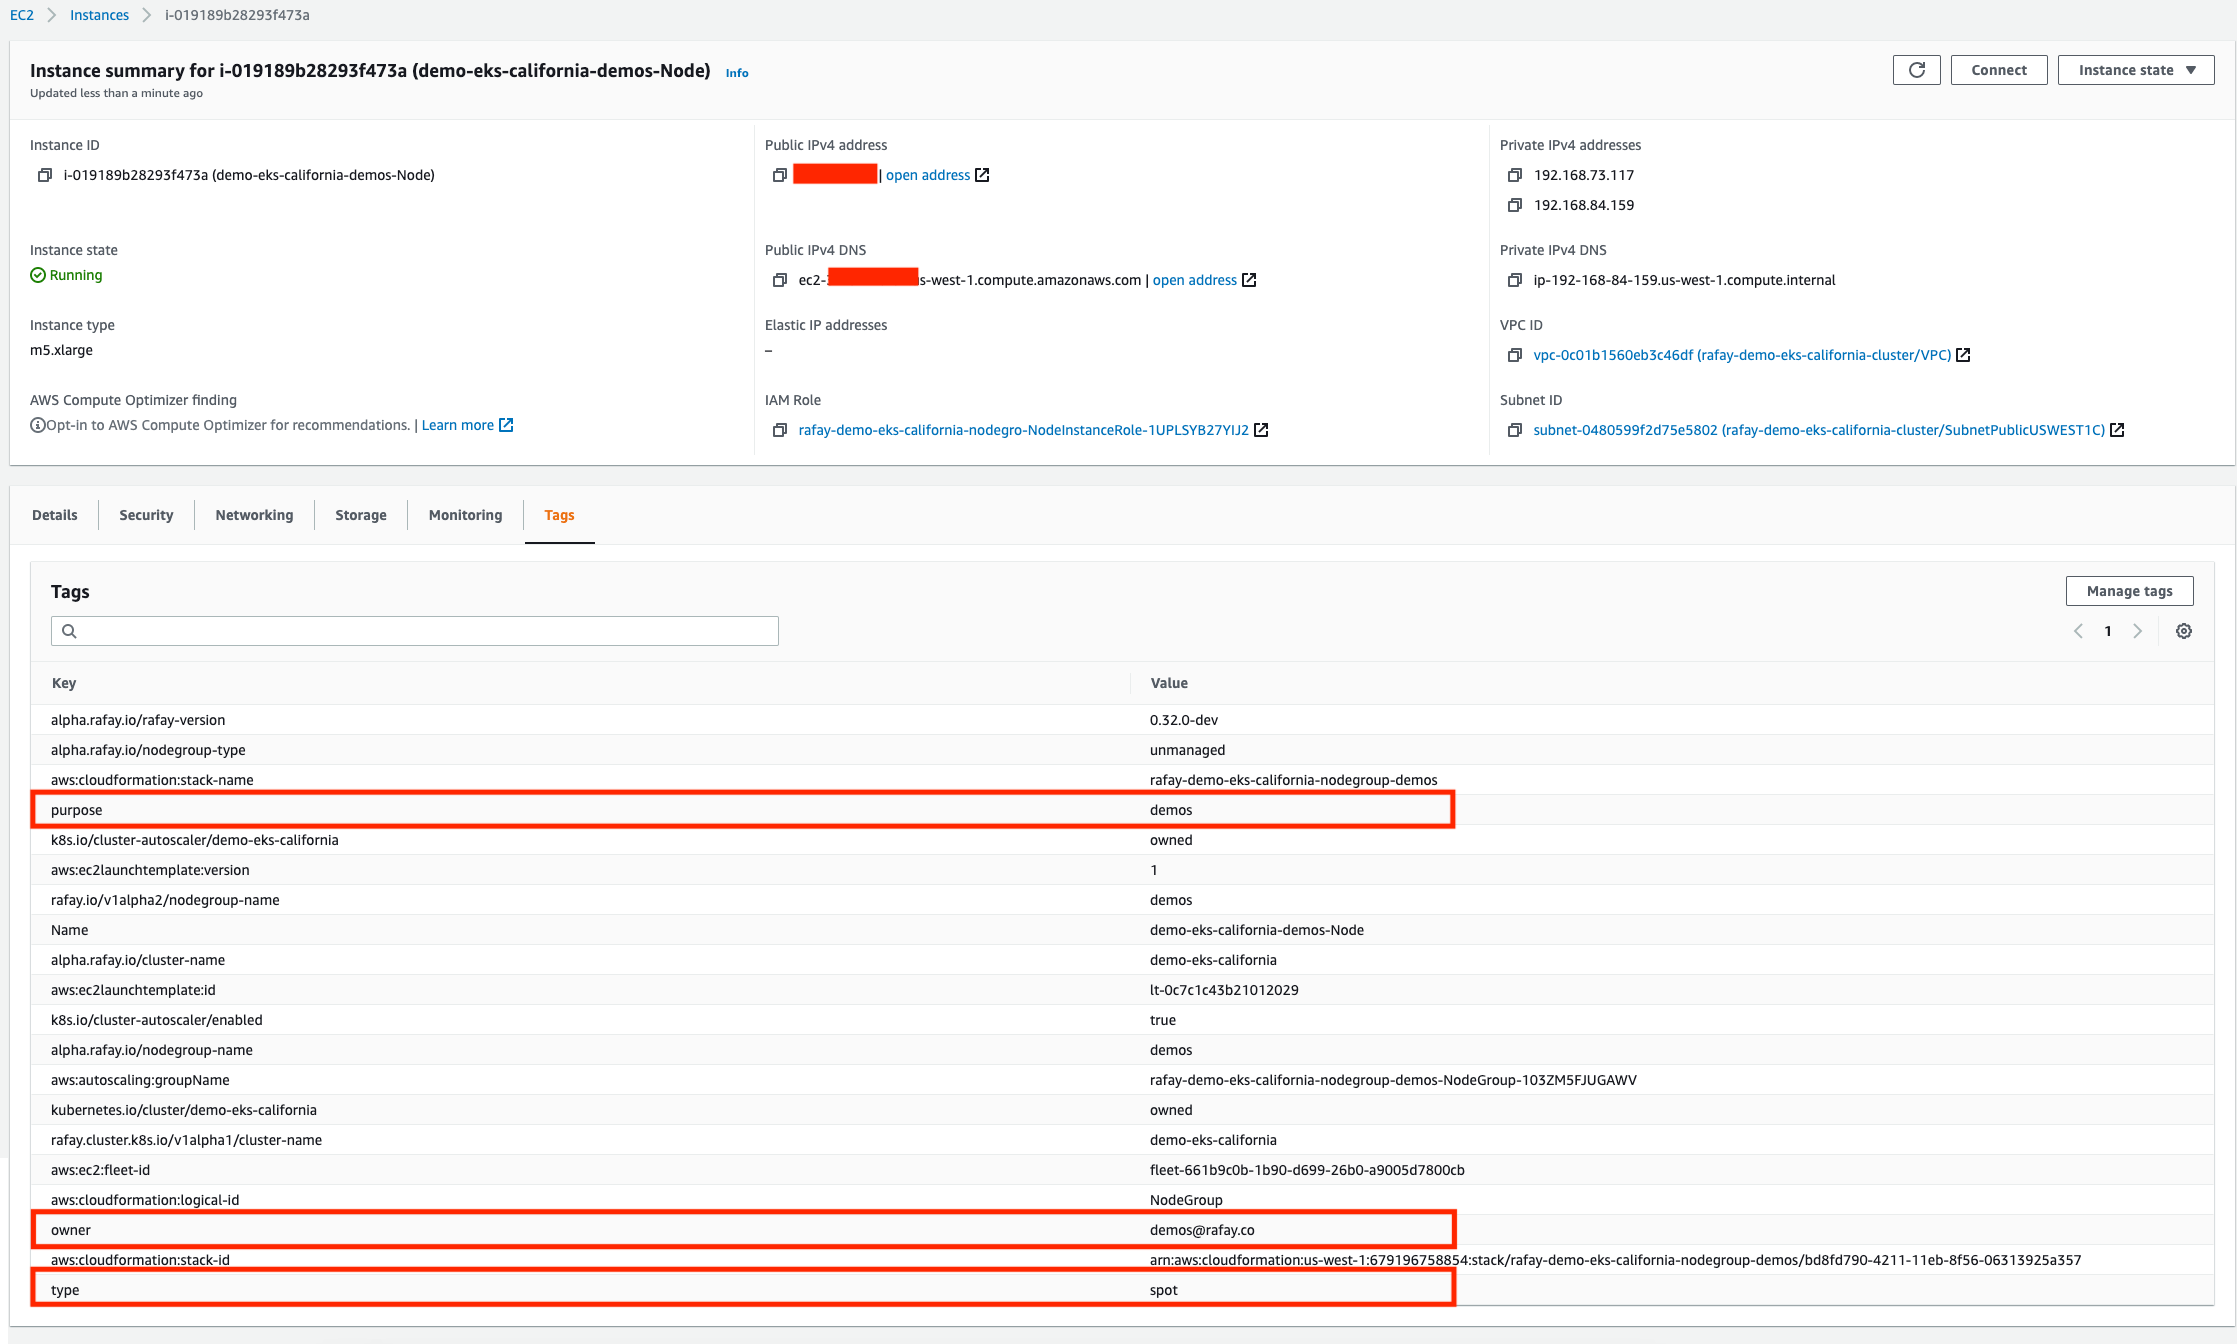Open address link for Public IPv4 address
The width and height of the screenshot is (2237, 1344).
pyautogui.click(x=928, y=175)
